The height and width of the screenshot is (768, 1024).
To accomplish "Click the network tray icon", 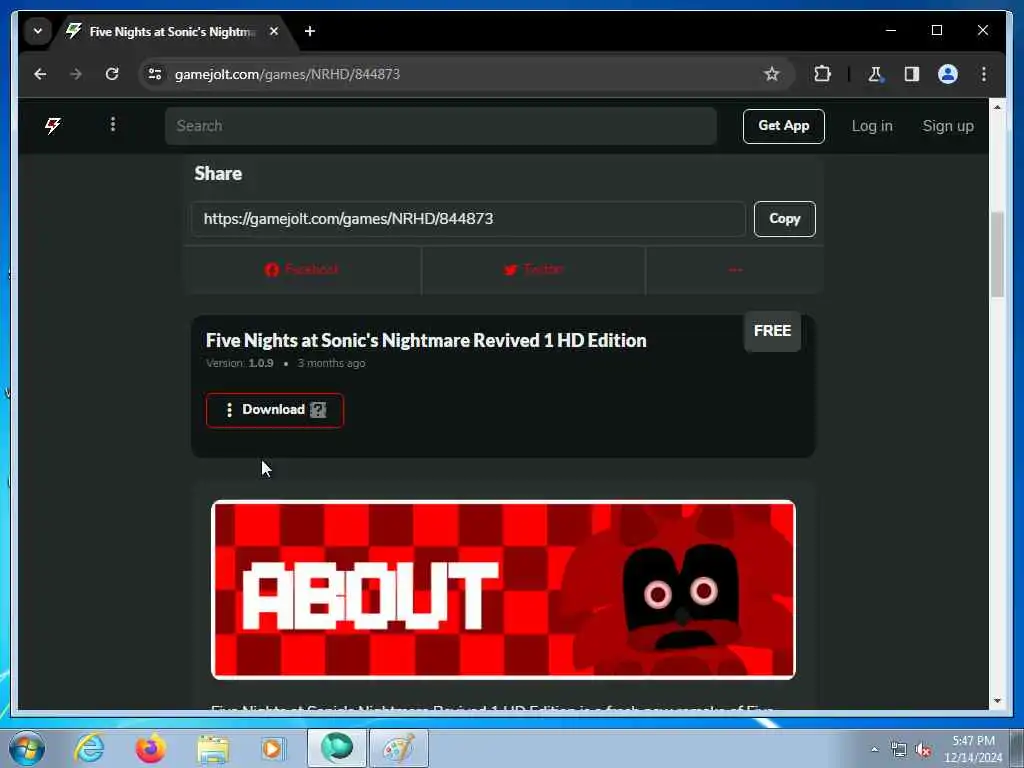I will coord(899,750).
